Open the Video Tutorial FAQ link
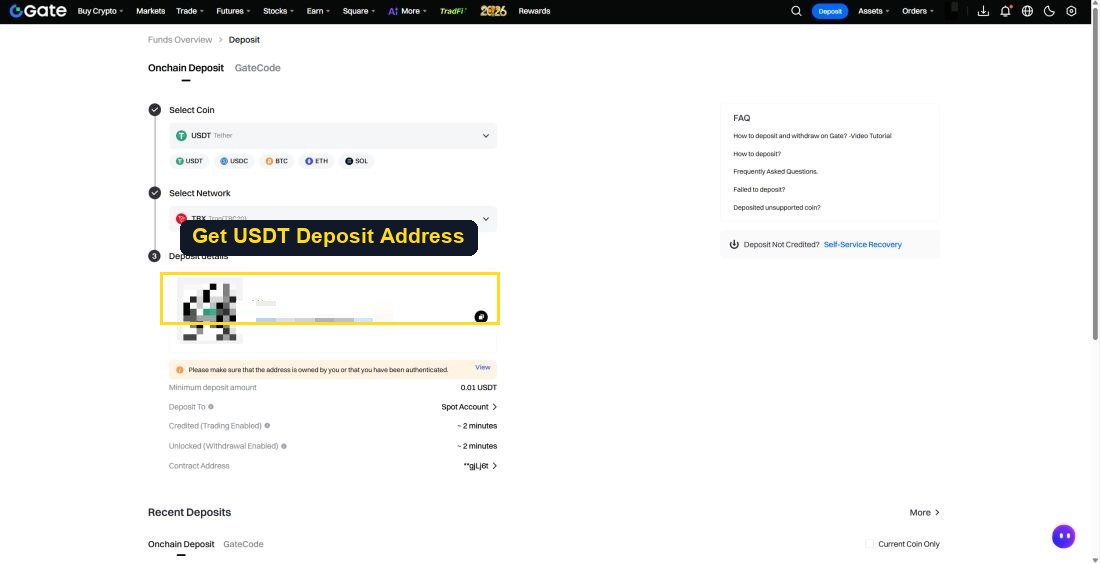Screen dimensions: 1100x563 click(x=812, y=136)
